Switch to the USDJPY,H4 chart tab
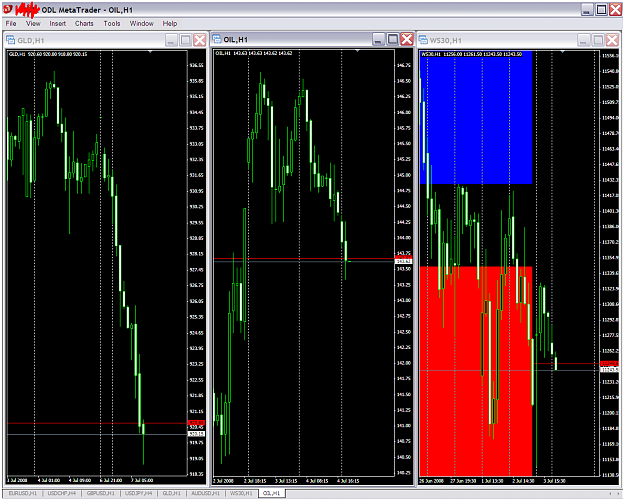The width and height of the screenshot is (625, 501). 139,493
